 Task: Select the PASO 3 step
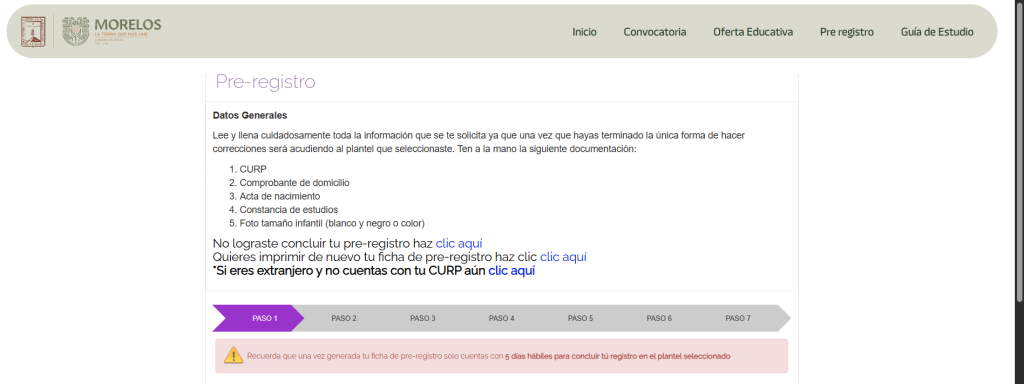423,318
